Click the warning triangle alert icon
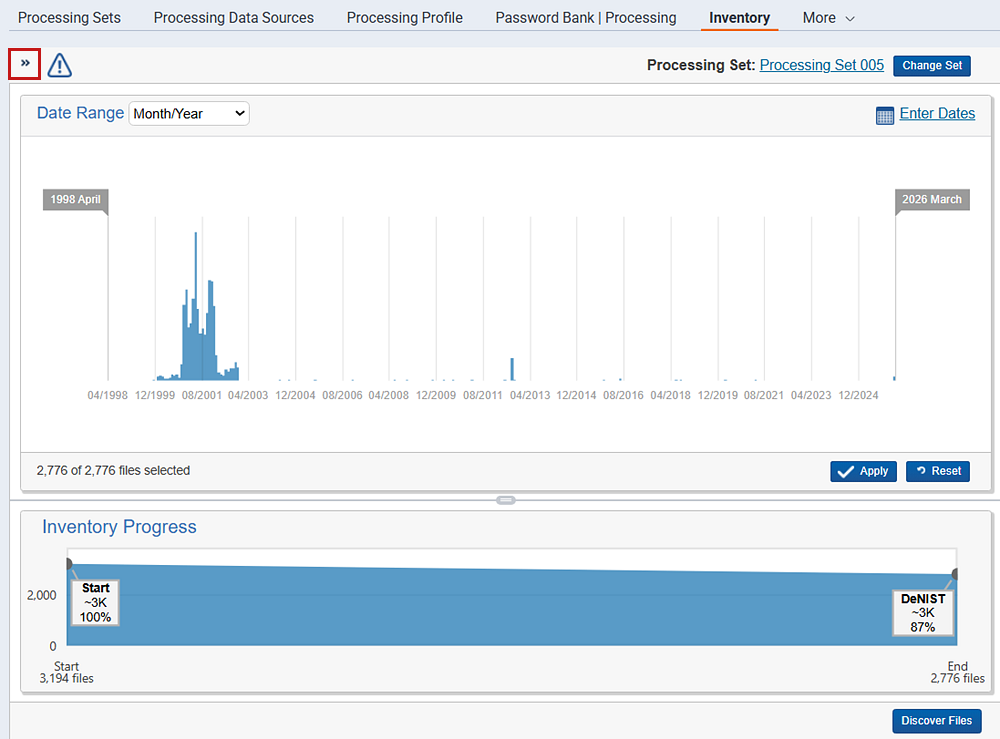1000x739 pixels. tap(60, 66)
